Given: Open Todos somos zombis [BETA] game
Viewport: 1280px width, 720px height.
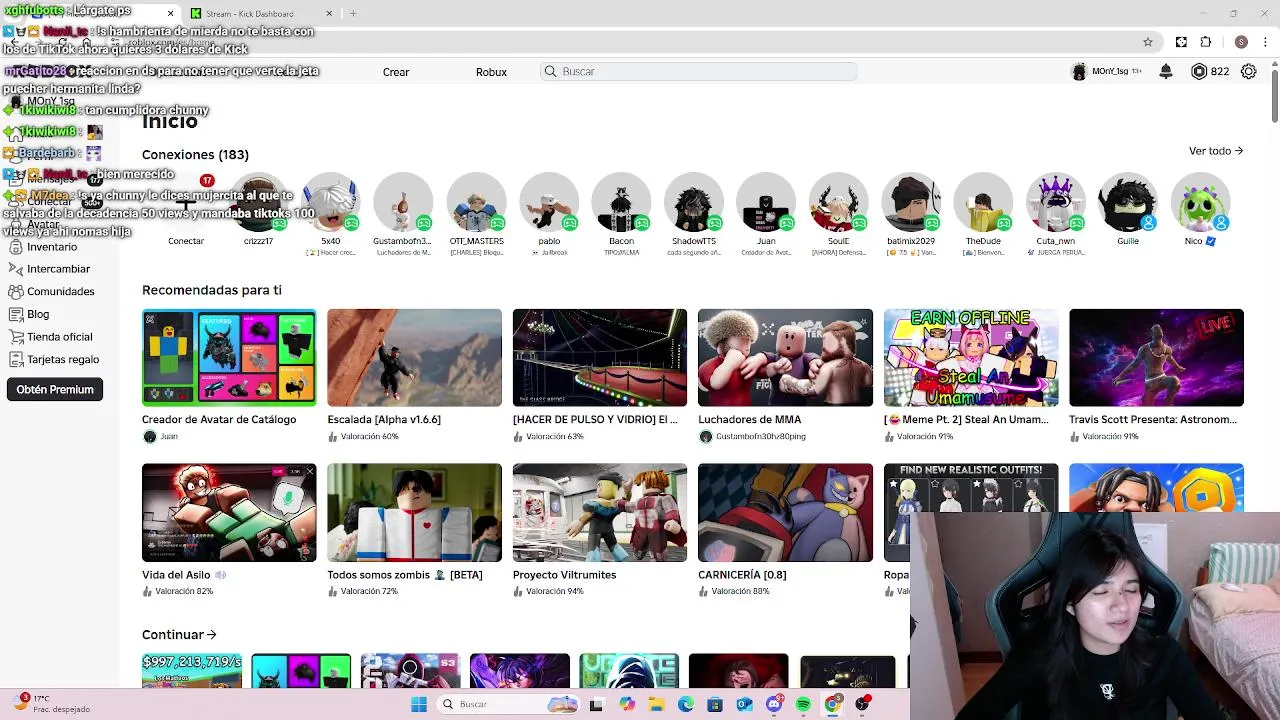Looking at the screenshot, I should click(x=414, y=512).
